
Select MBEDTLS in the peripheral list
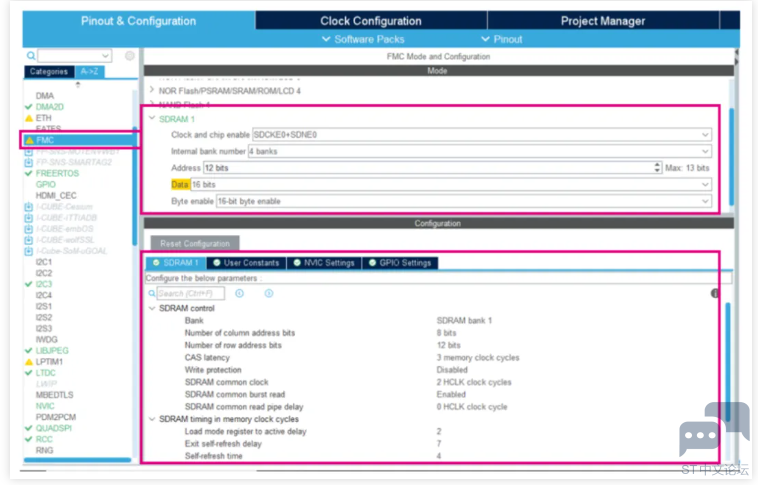tap(55, 395)
